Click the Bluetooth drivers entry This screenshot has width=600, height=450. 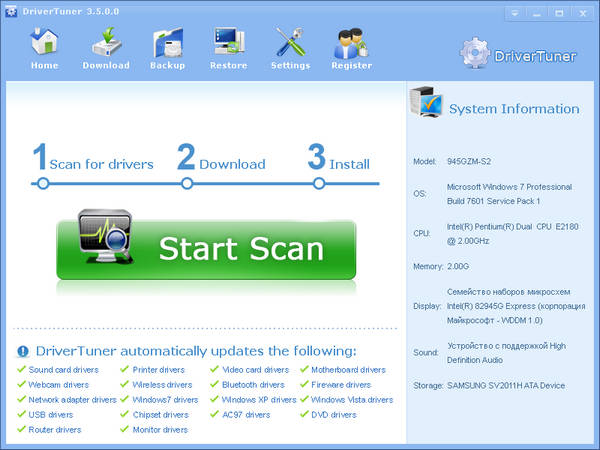[x=252, y=385]
